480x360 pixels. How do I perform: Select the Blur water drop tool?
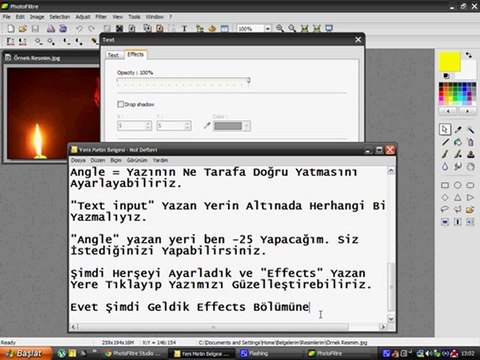(445, 166)
